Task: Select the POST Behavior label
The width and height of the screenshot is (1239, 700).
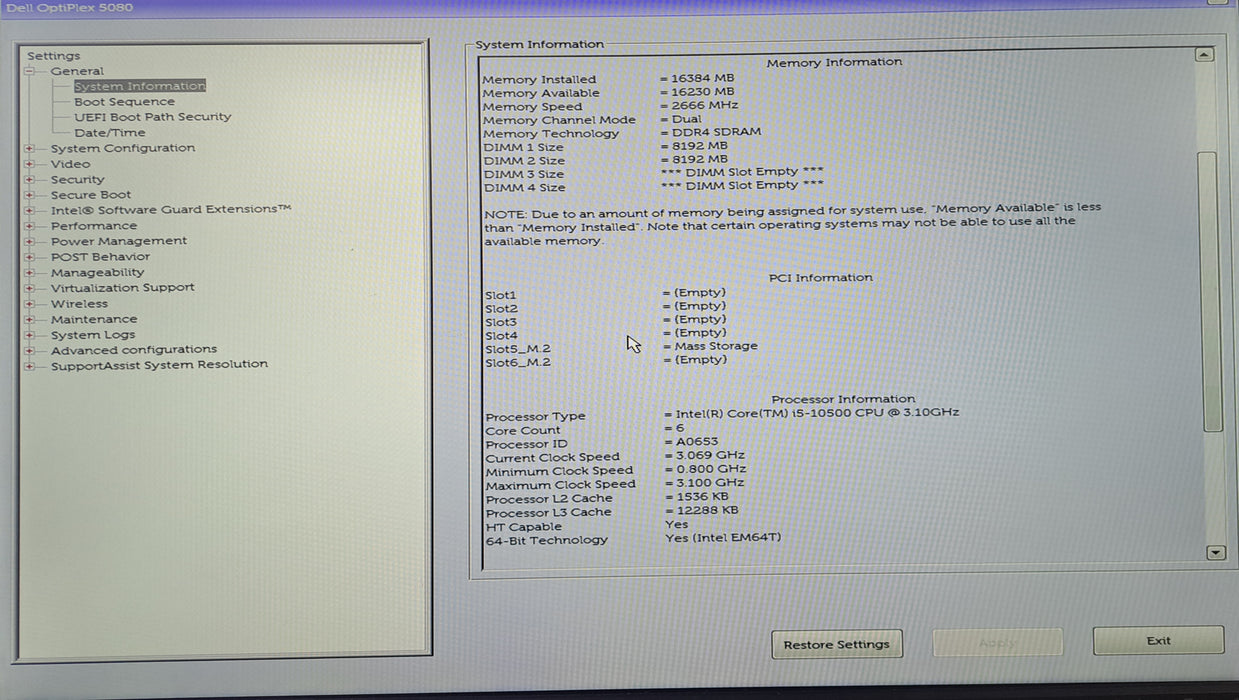Action: click(100, 257)
